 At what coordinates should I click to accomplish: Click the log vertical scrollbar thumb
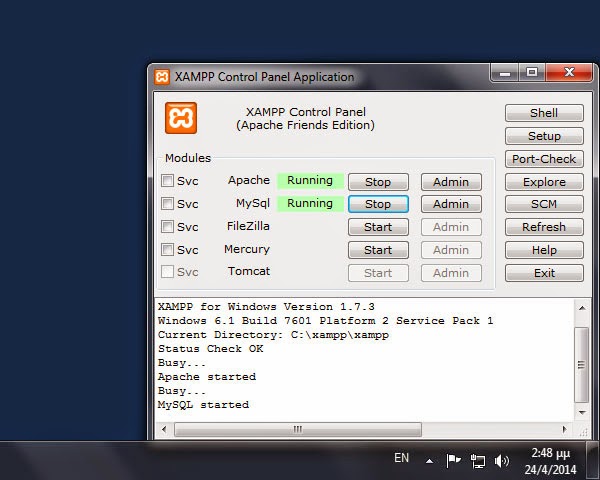tap(582, 365)
